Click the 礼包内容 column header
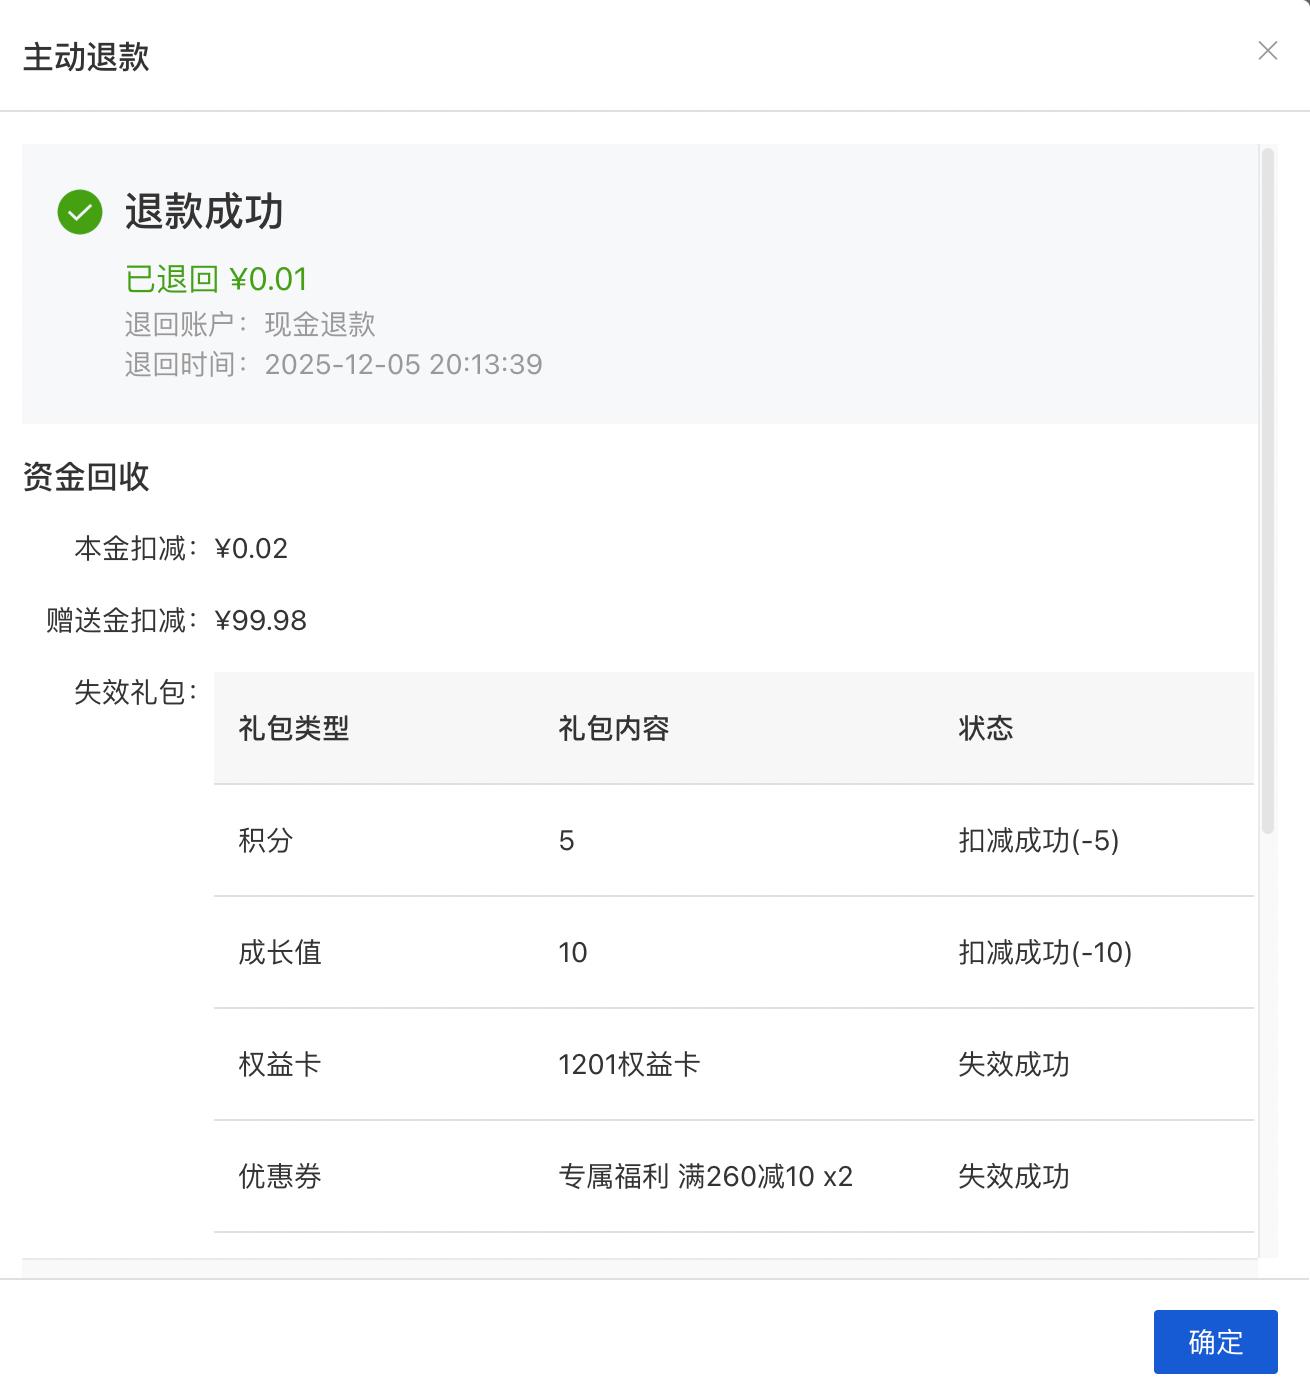Image resolution: width=1310 pixels, height=1398 pixels. pos(613,728)
